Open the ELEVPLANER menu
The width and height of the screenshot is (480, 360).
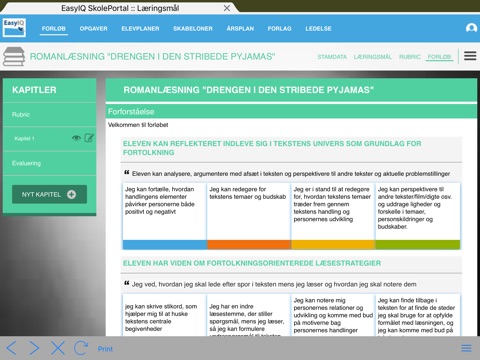[x=140, y=29]
